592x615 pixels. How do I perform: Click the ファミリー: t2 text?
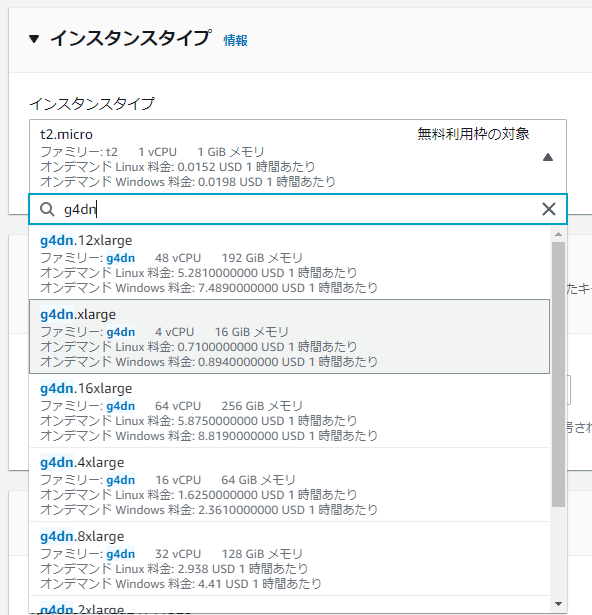coord(79,152)
